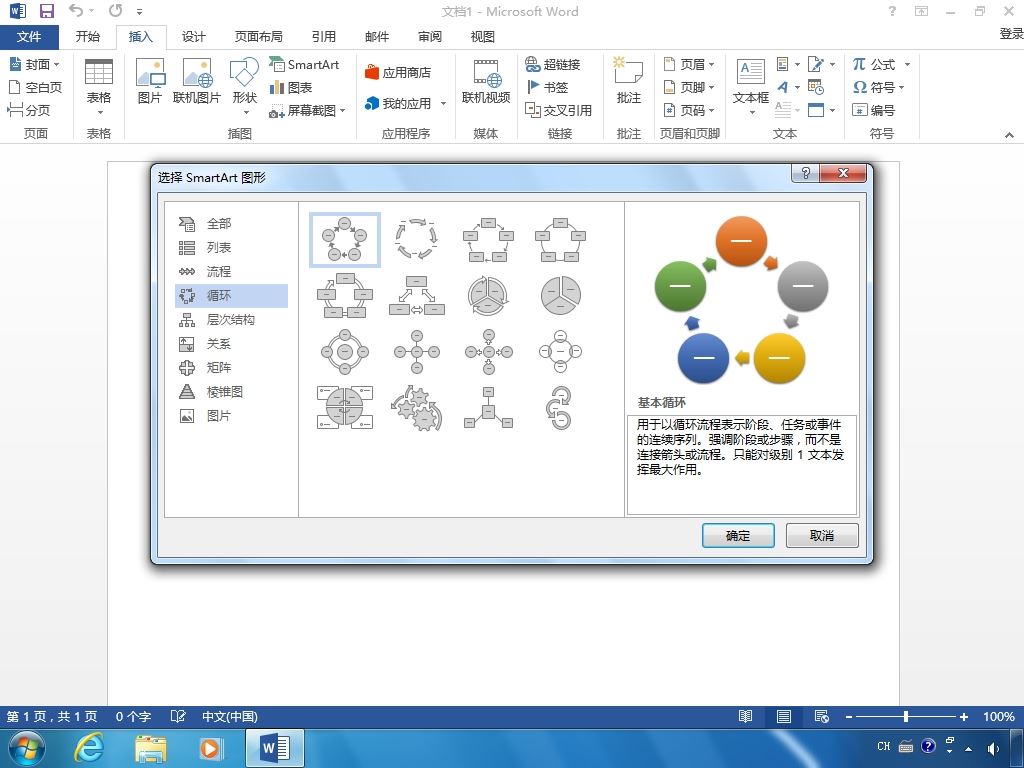The width and height of the screenshot is (1024, 768).
Task: Pick the basic cycle thumbnail (selected)
Action: [x=345, y=240]
